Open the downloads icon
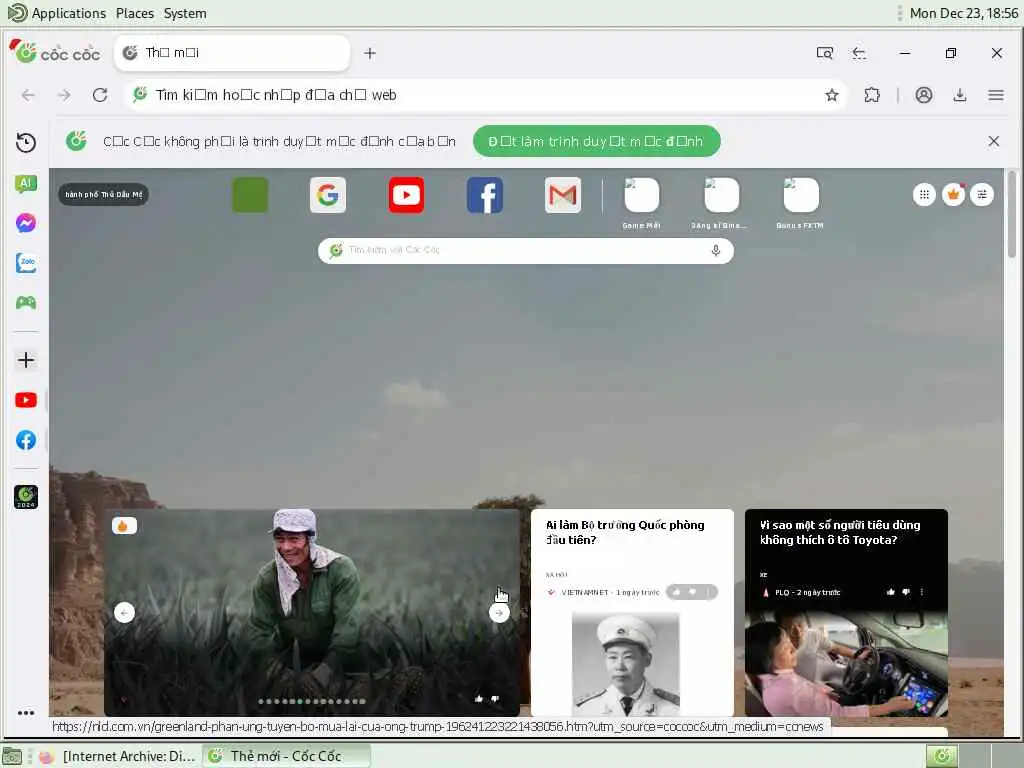 tap(959, 95)
